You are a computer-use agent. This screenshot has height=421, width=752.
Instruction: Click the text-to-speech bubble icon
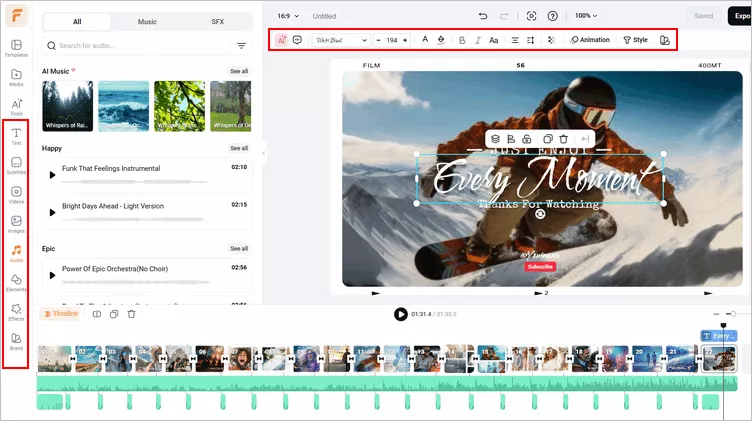(297, 40)
